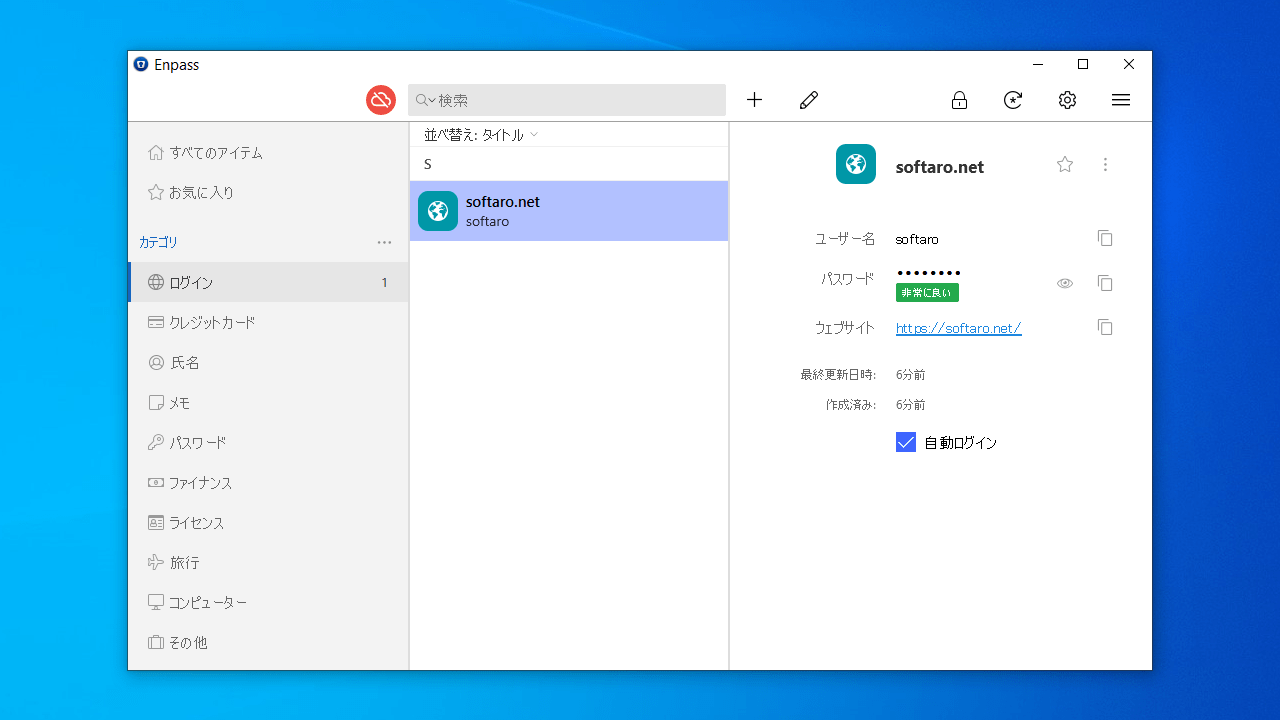
Task: Select the 旅行 category
Action: [268, 562]
